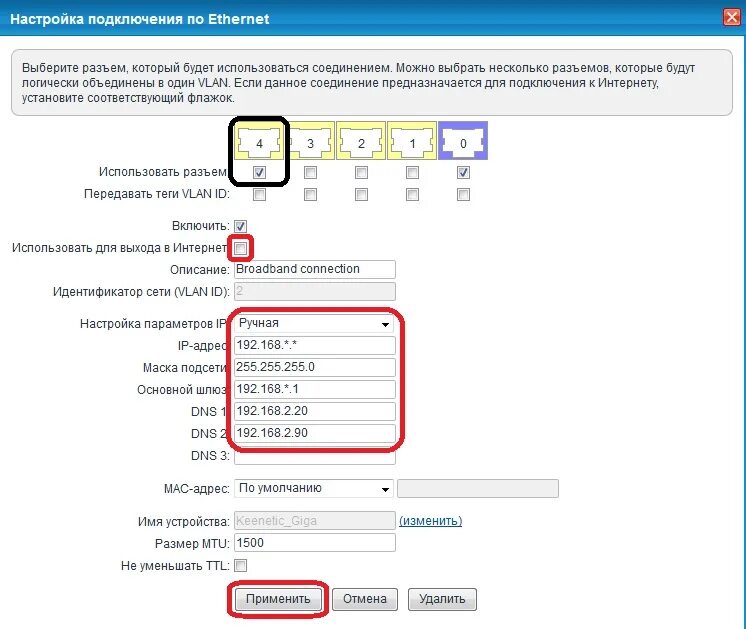Click the DNS 2 field
Viewport: 746px width, 629px height.
click(x=314, y=433)
